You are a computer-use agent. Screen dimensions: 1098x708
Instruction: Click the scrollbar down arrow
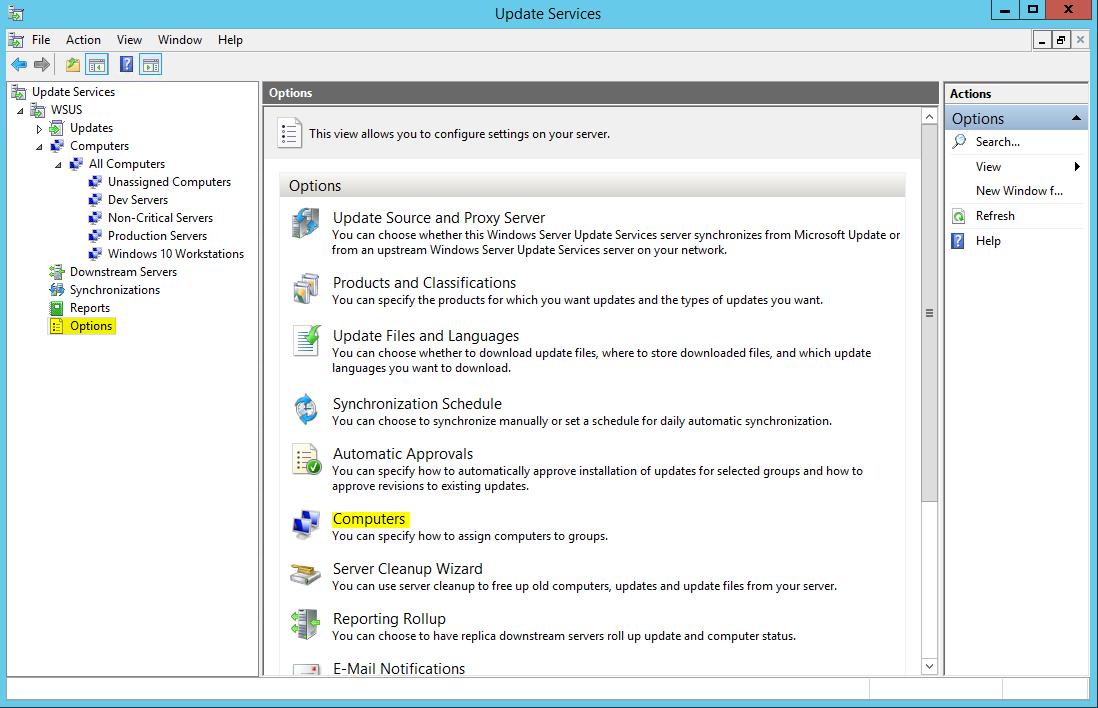coord(929,665)
